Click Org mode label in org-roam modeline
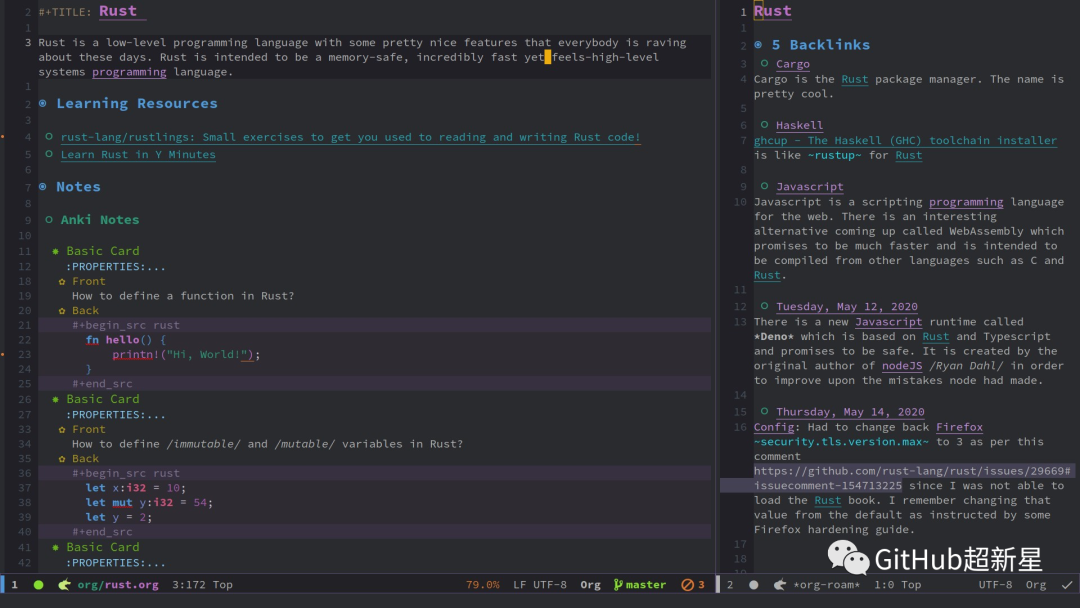The image size is (1080, 608). tap(1036, 585)
